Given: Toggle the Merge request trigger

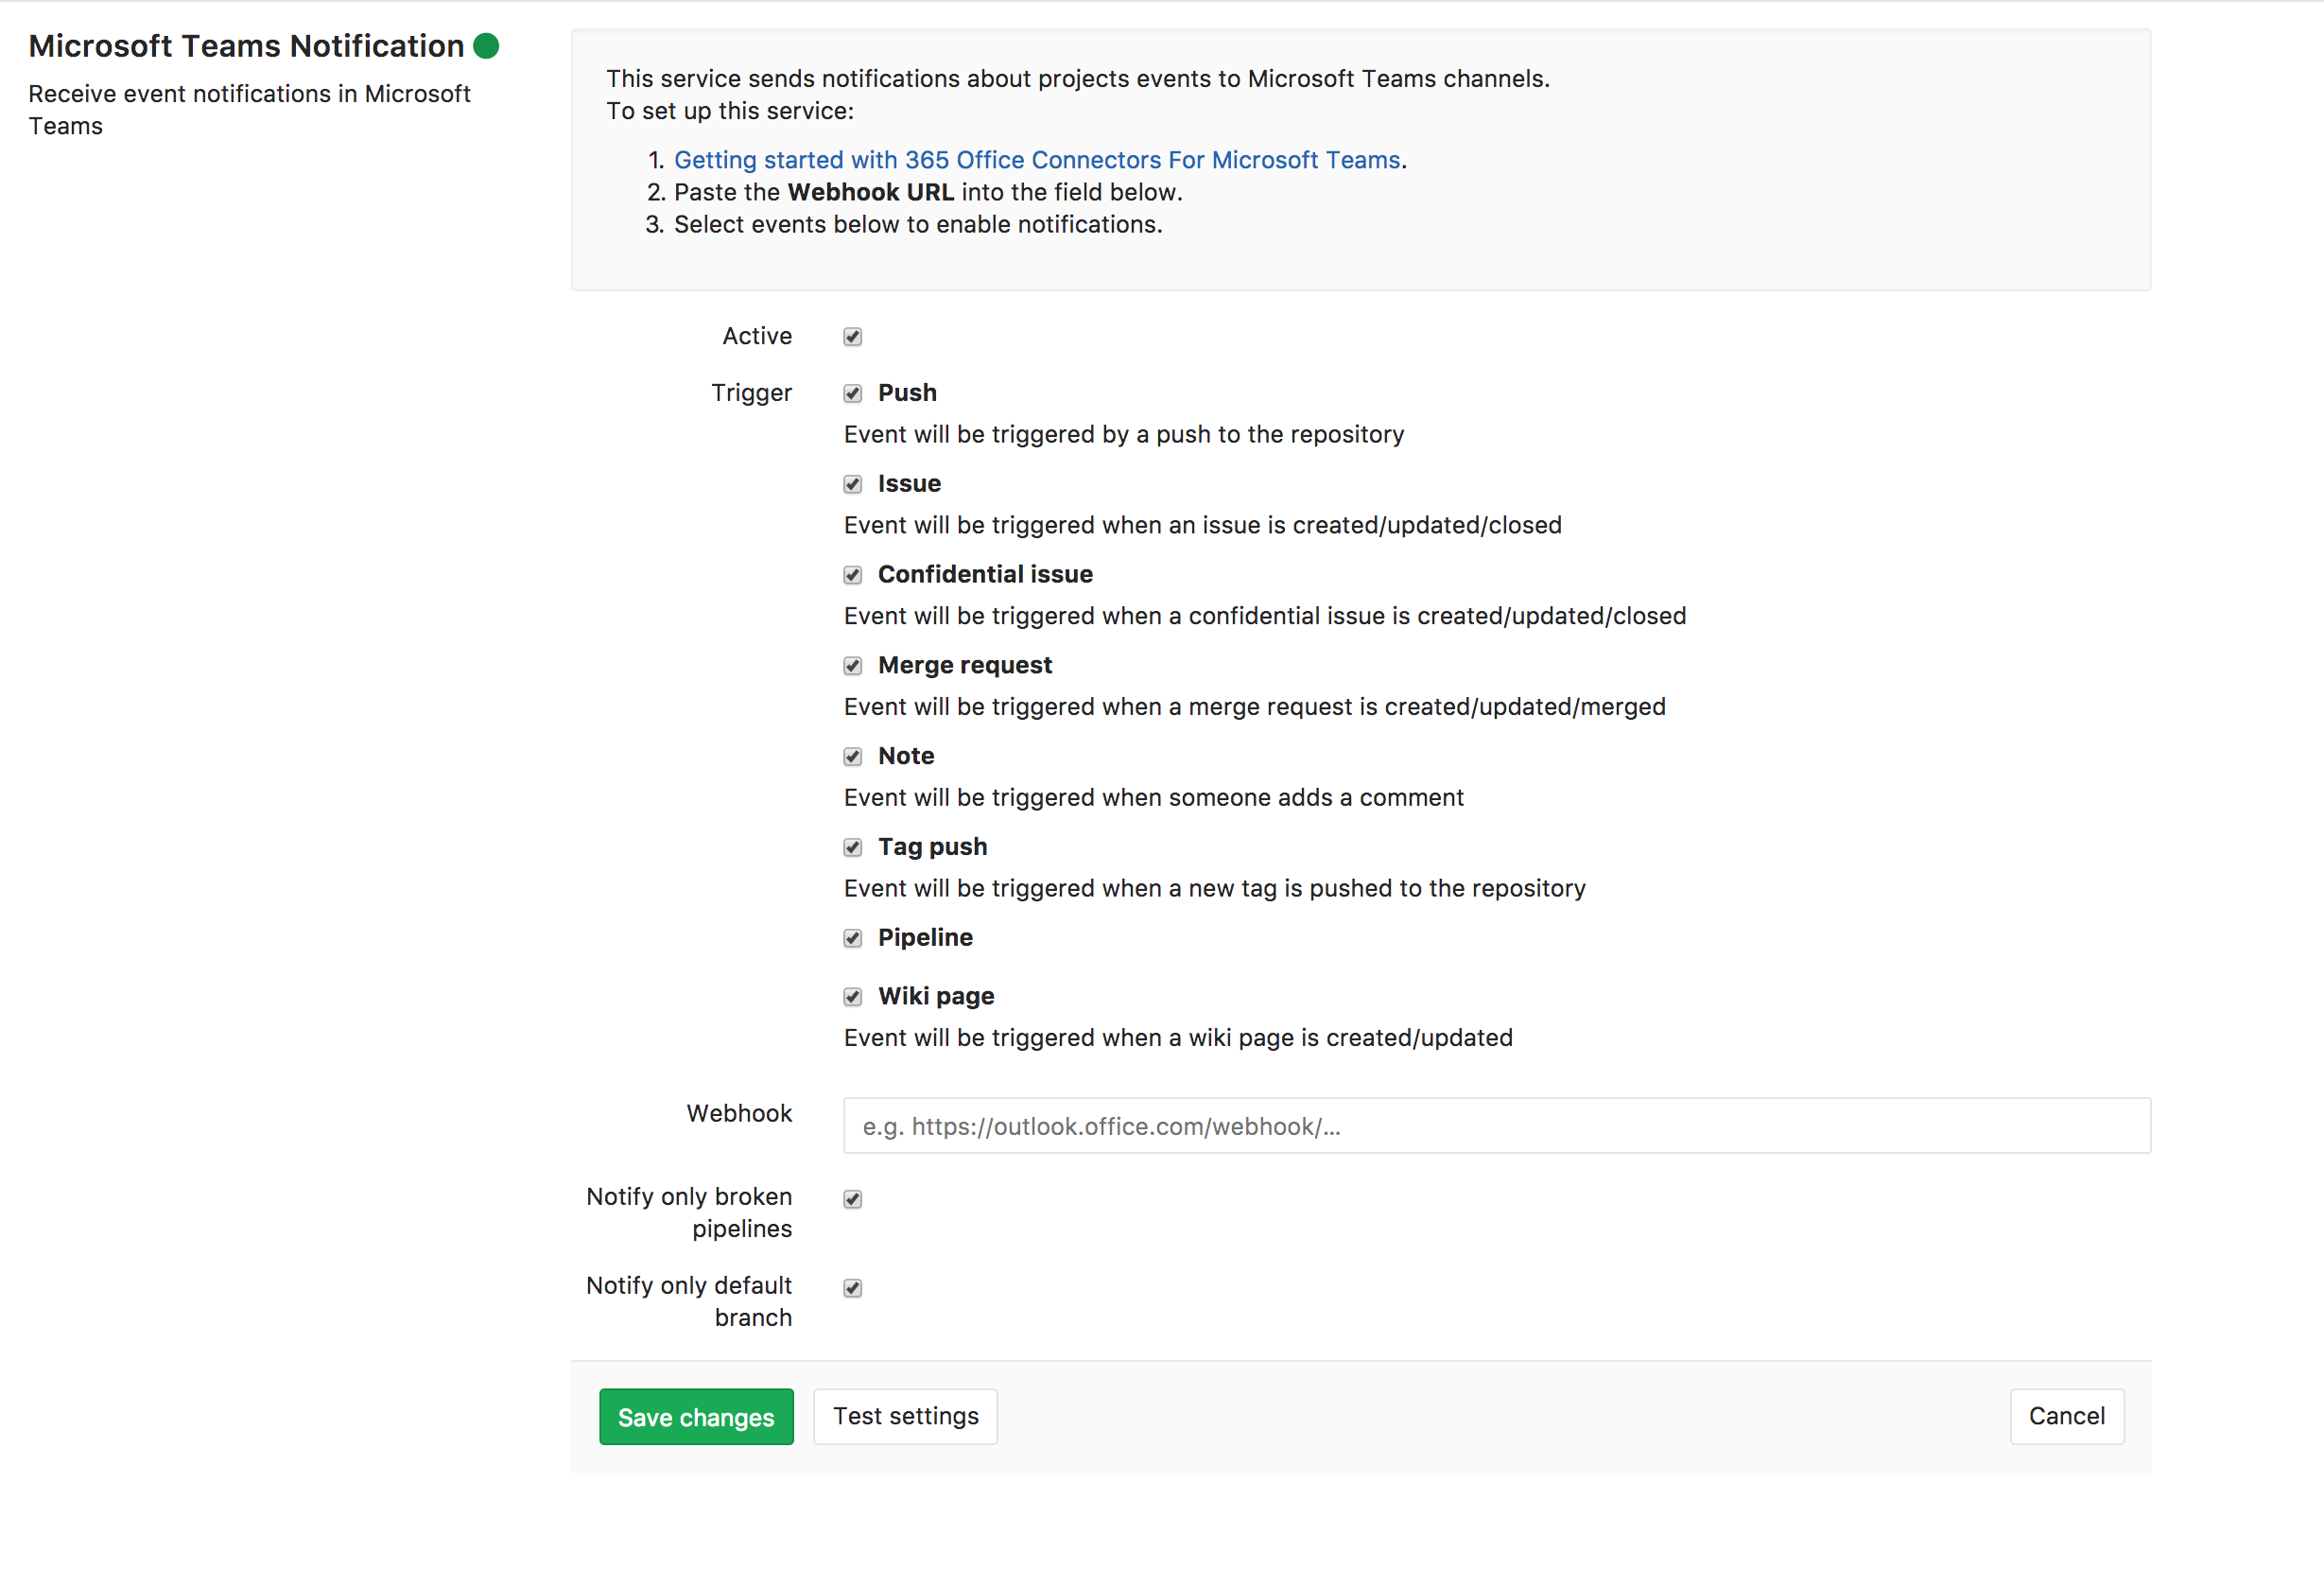Looking at the screenshot, I should click(x=851, y=665).
